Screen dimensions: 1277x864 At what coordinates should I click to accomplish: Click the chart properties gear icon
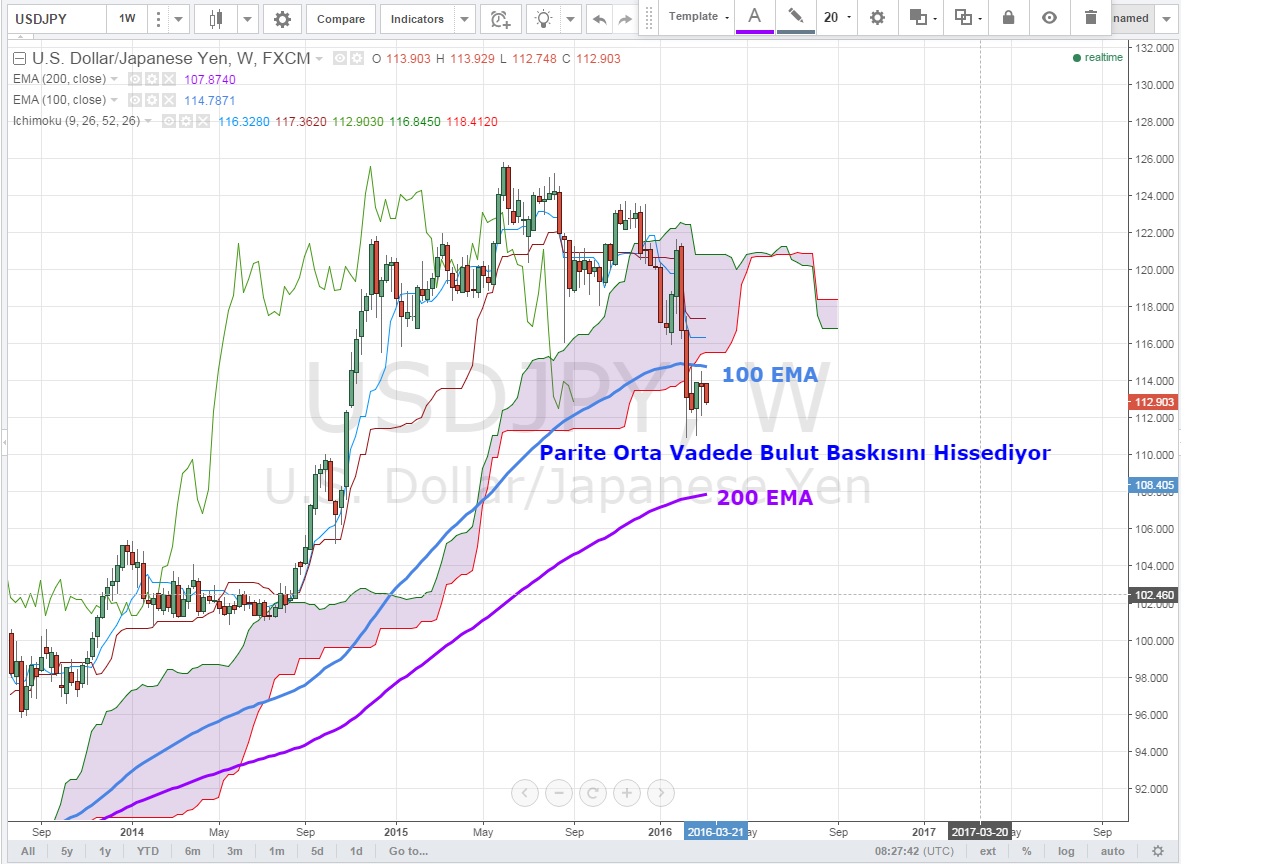[x=283, y=19]
